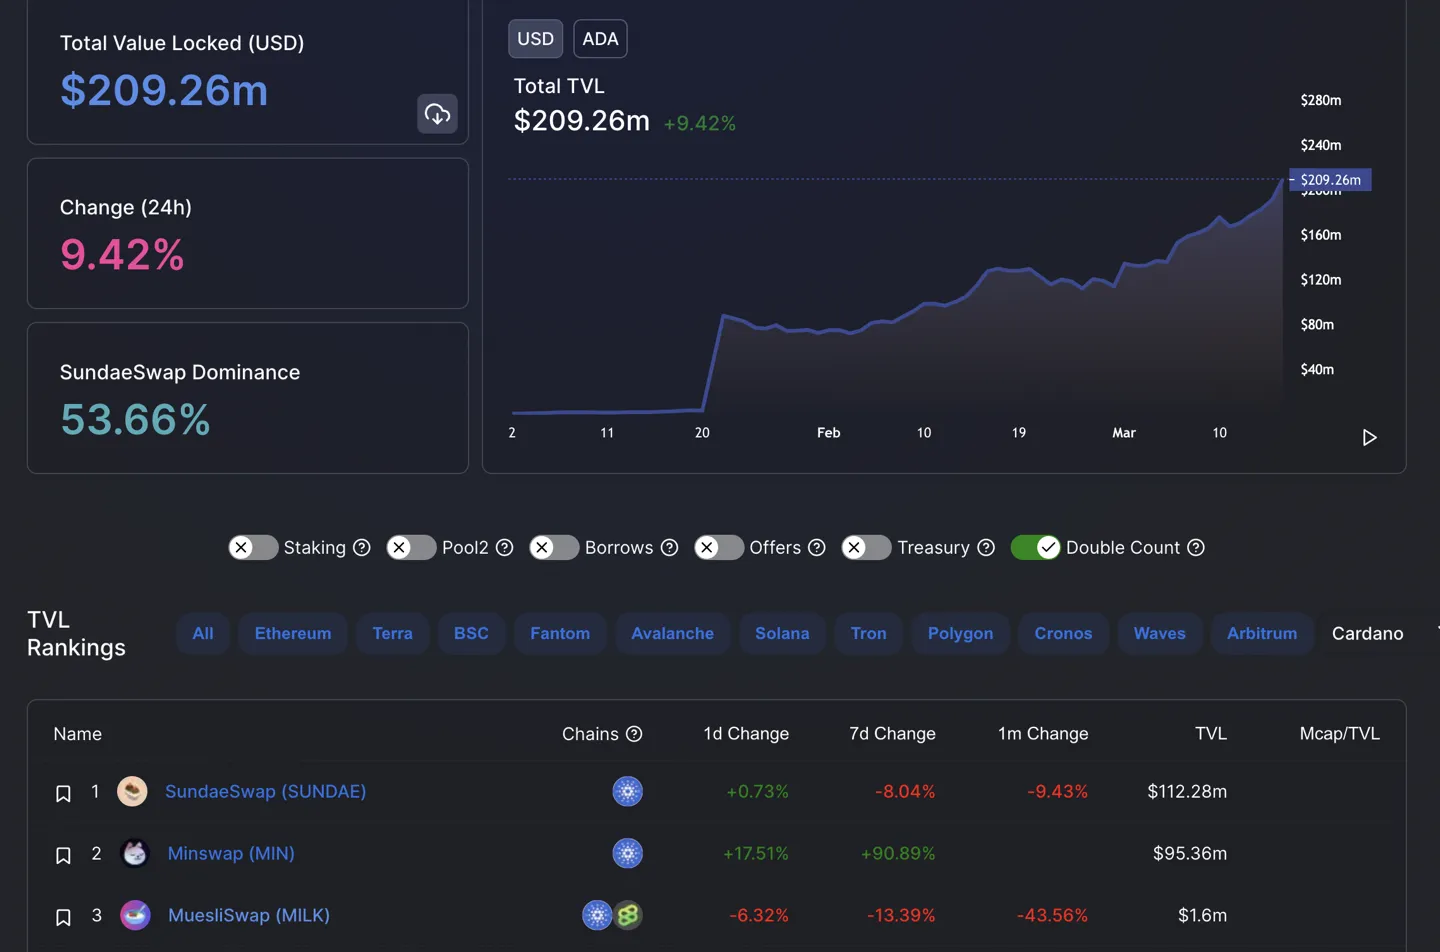The image size is (1440, 952).
Task: Select the All chains tab
Action: pos(203,633)
